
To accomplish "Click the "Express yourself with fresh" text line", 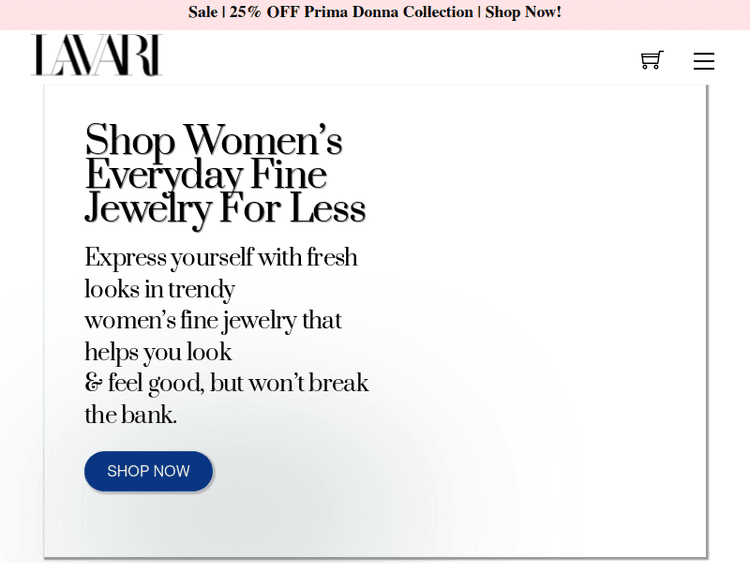I will (221, 258).
